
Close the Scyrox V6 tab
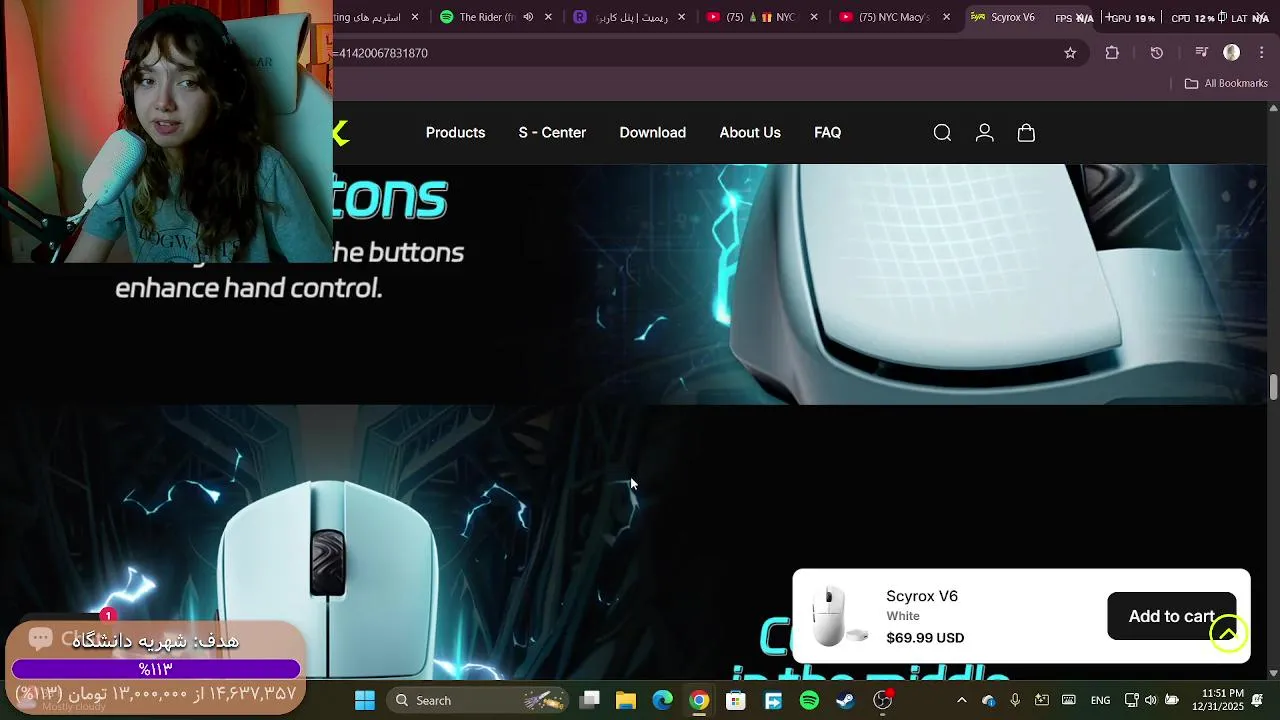pyautogui.click(x=1080, y=17)
